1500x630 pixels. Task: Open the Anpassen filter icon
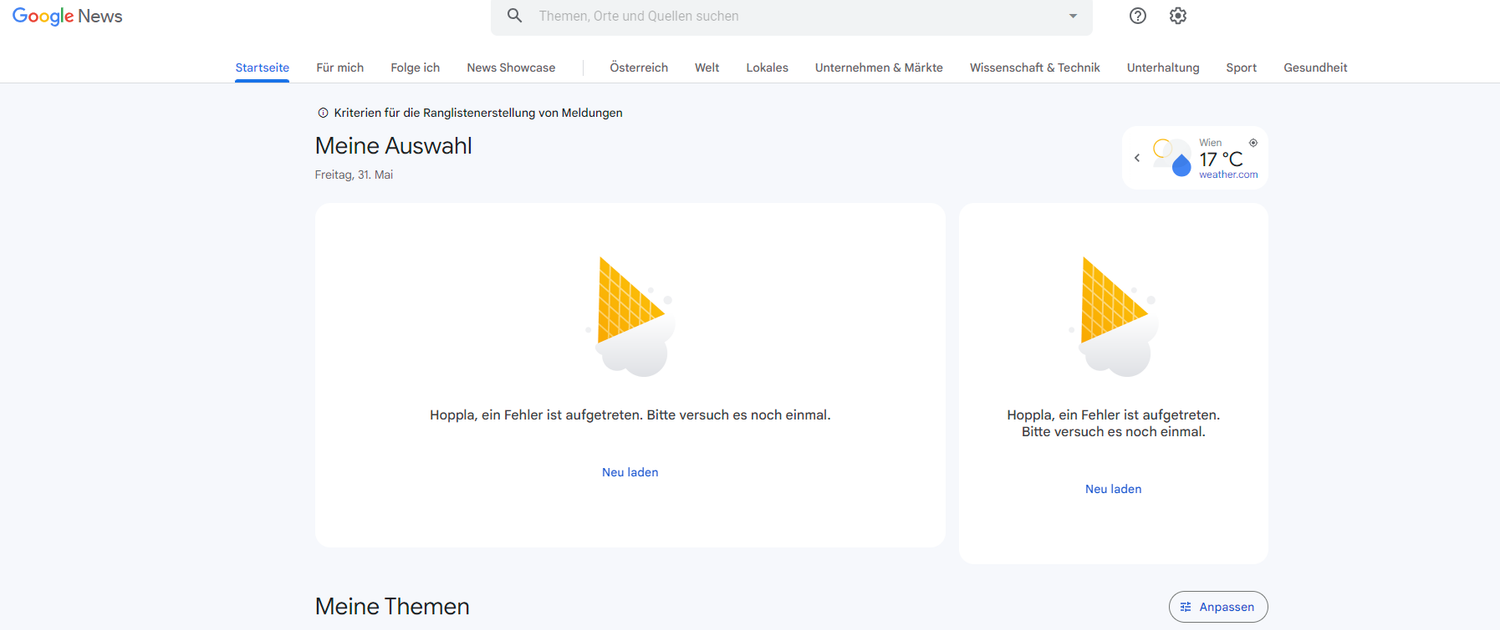click(1186, 606)
